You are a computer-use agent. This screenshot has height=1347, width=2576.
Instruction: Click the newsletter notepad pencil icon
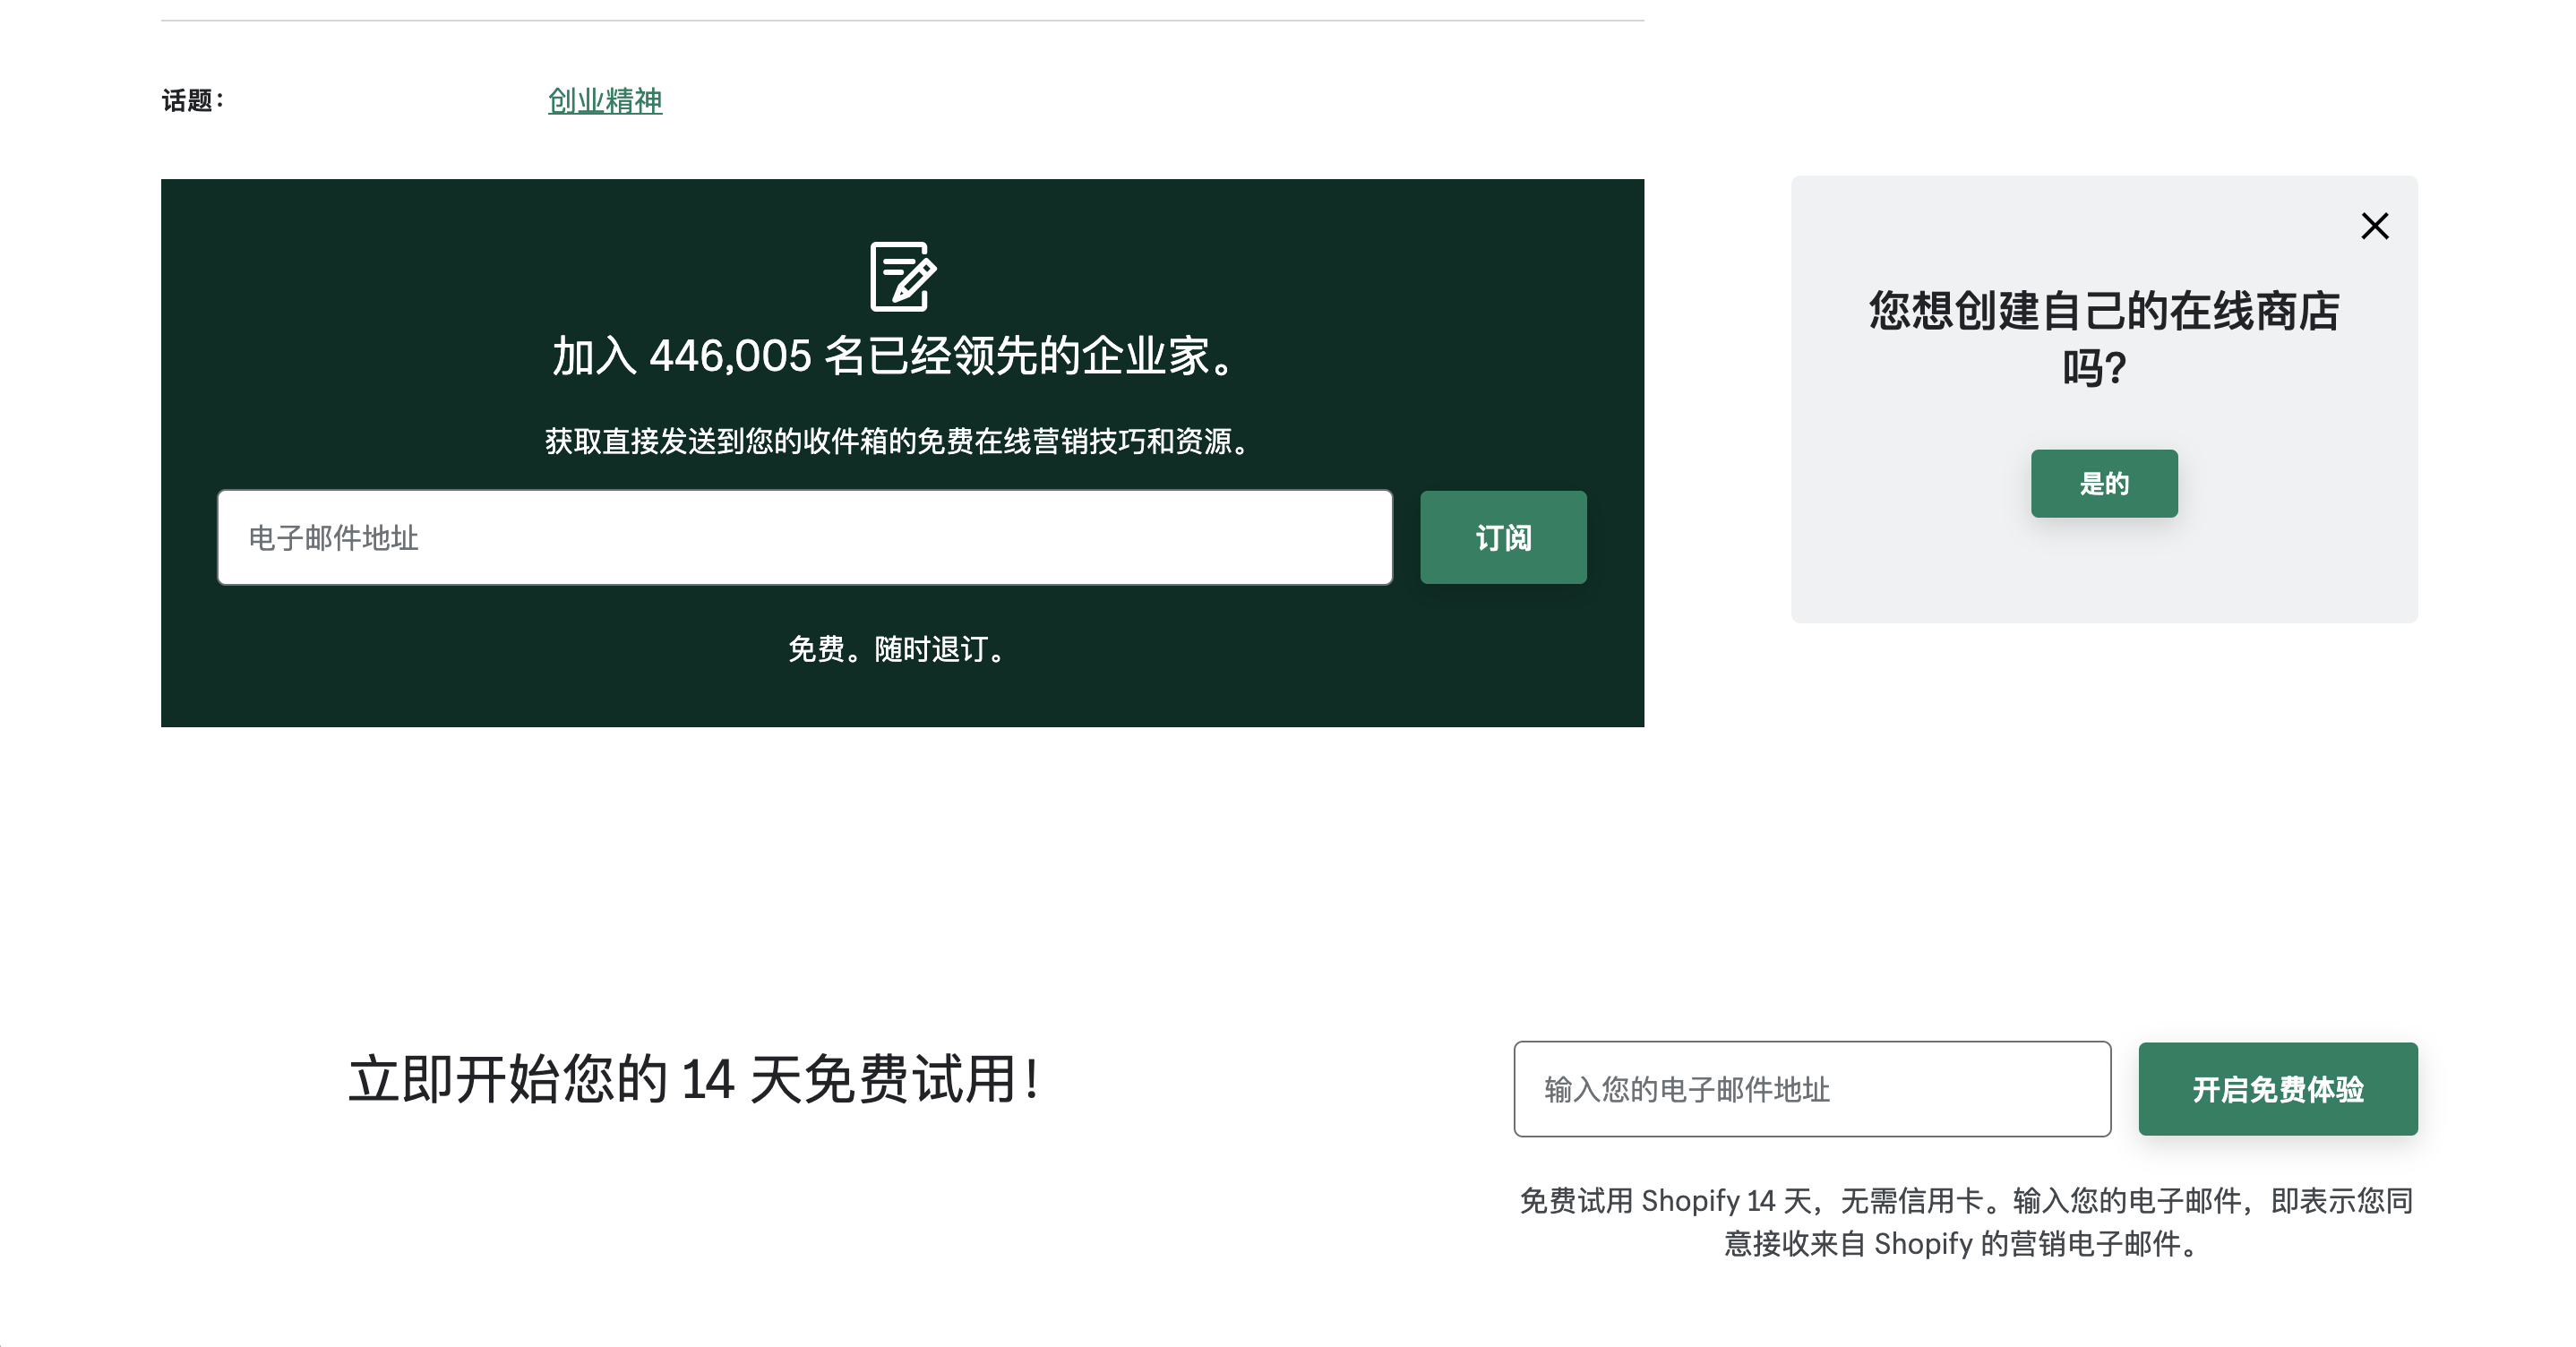click(x=902, y=276)
